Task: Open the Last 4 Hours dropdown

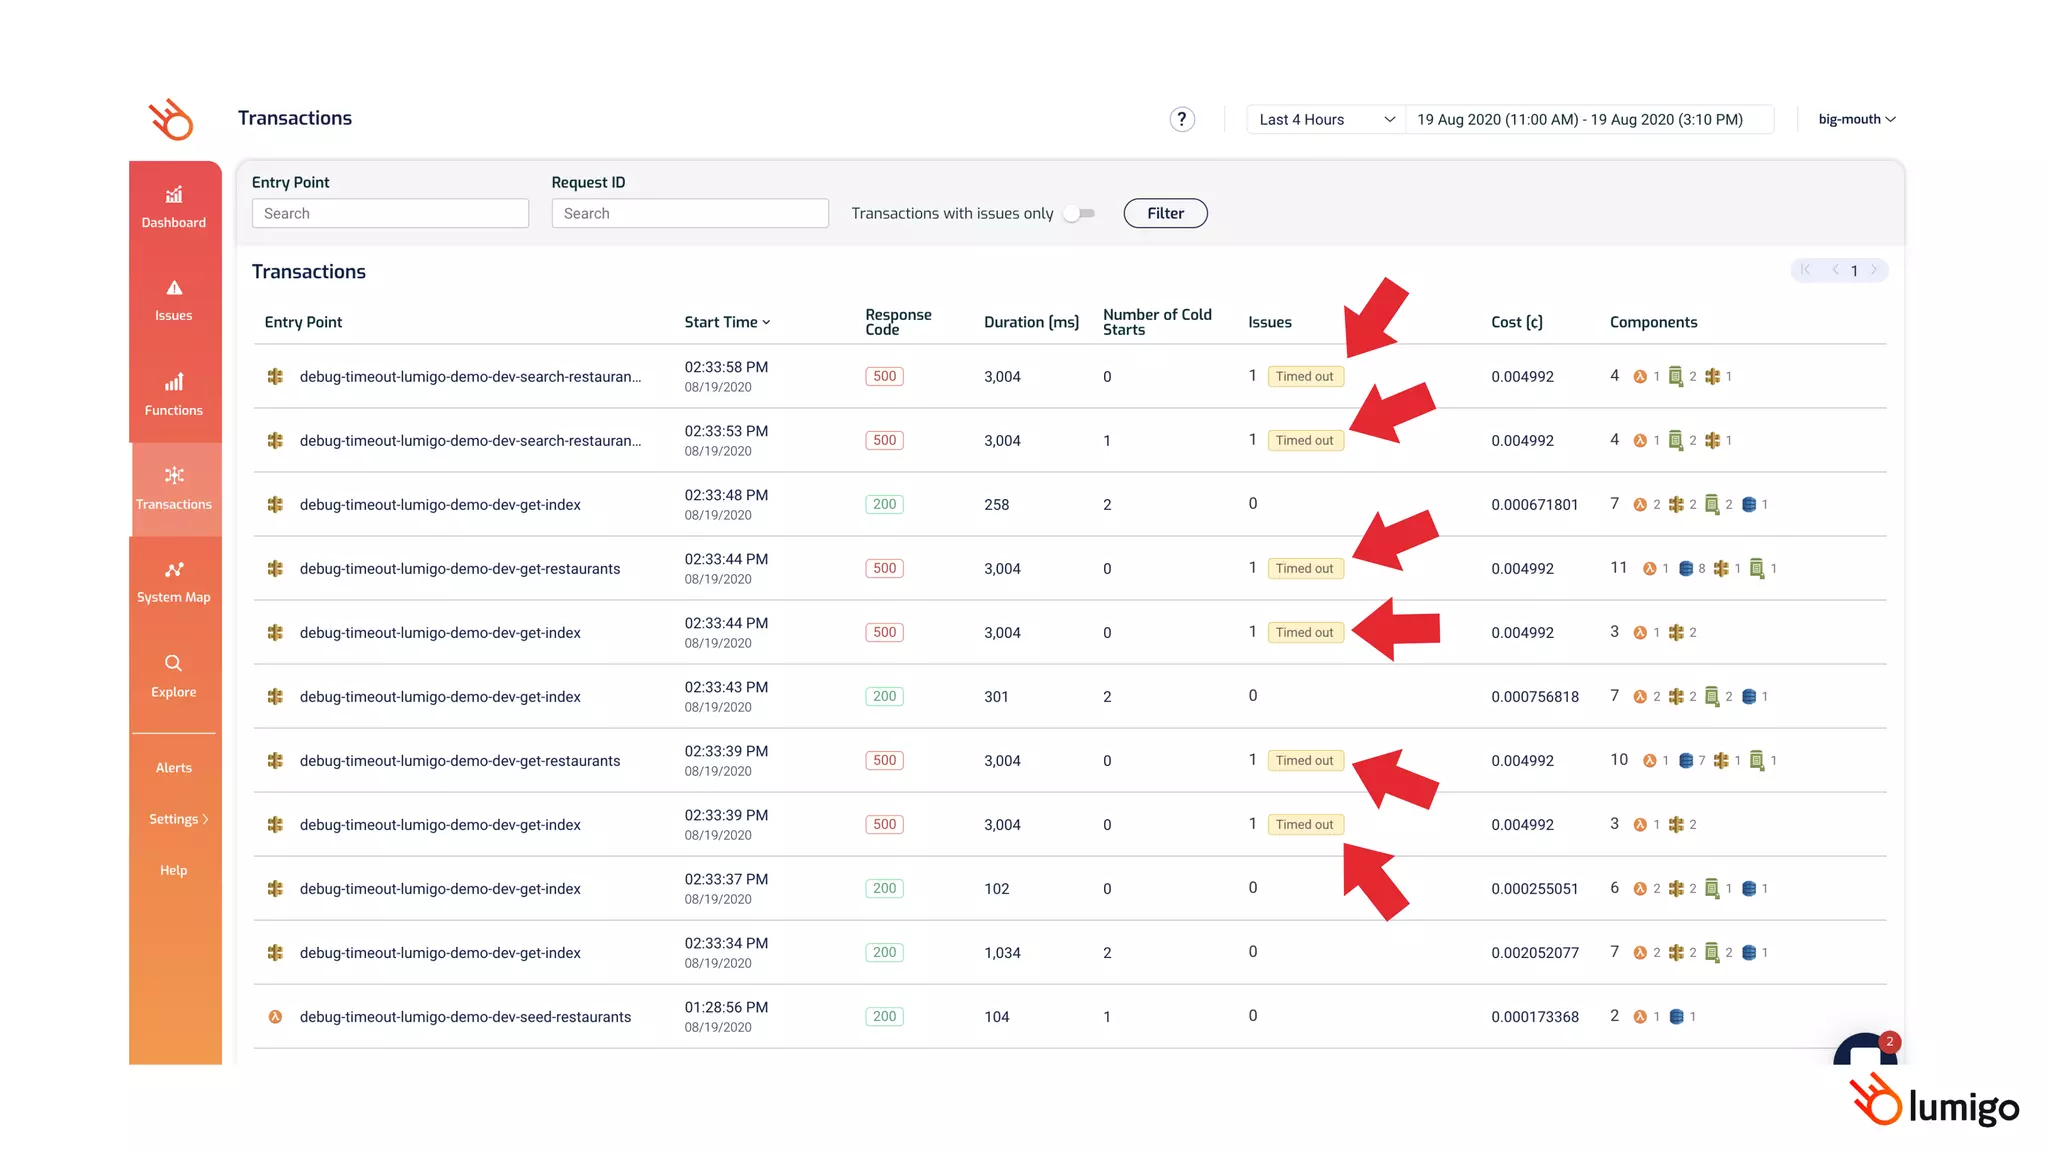Action: click(x=1325, y=120)
